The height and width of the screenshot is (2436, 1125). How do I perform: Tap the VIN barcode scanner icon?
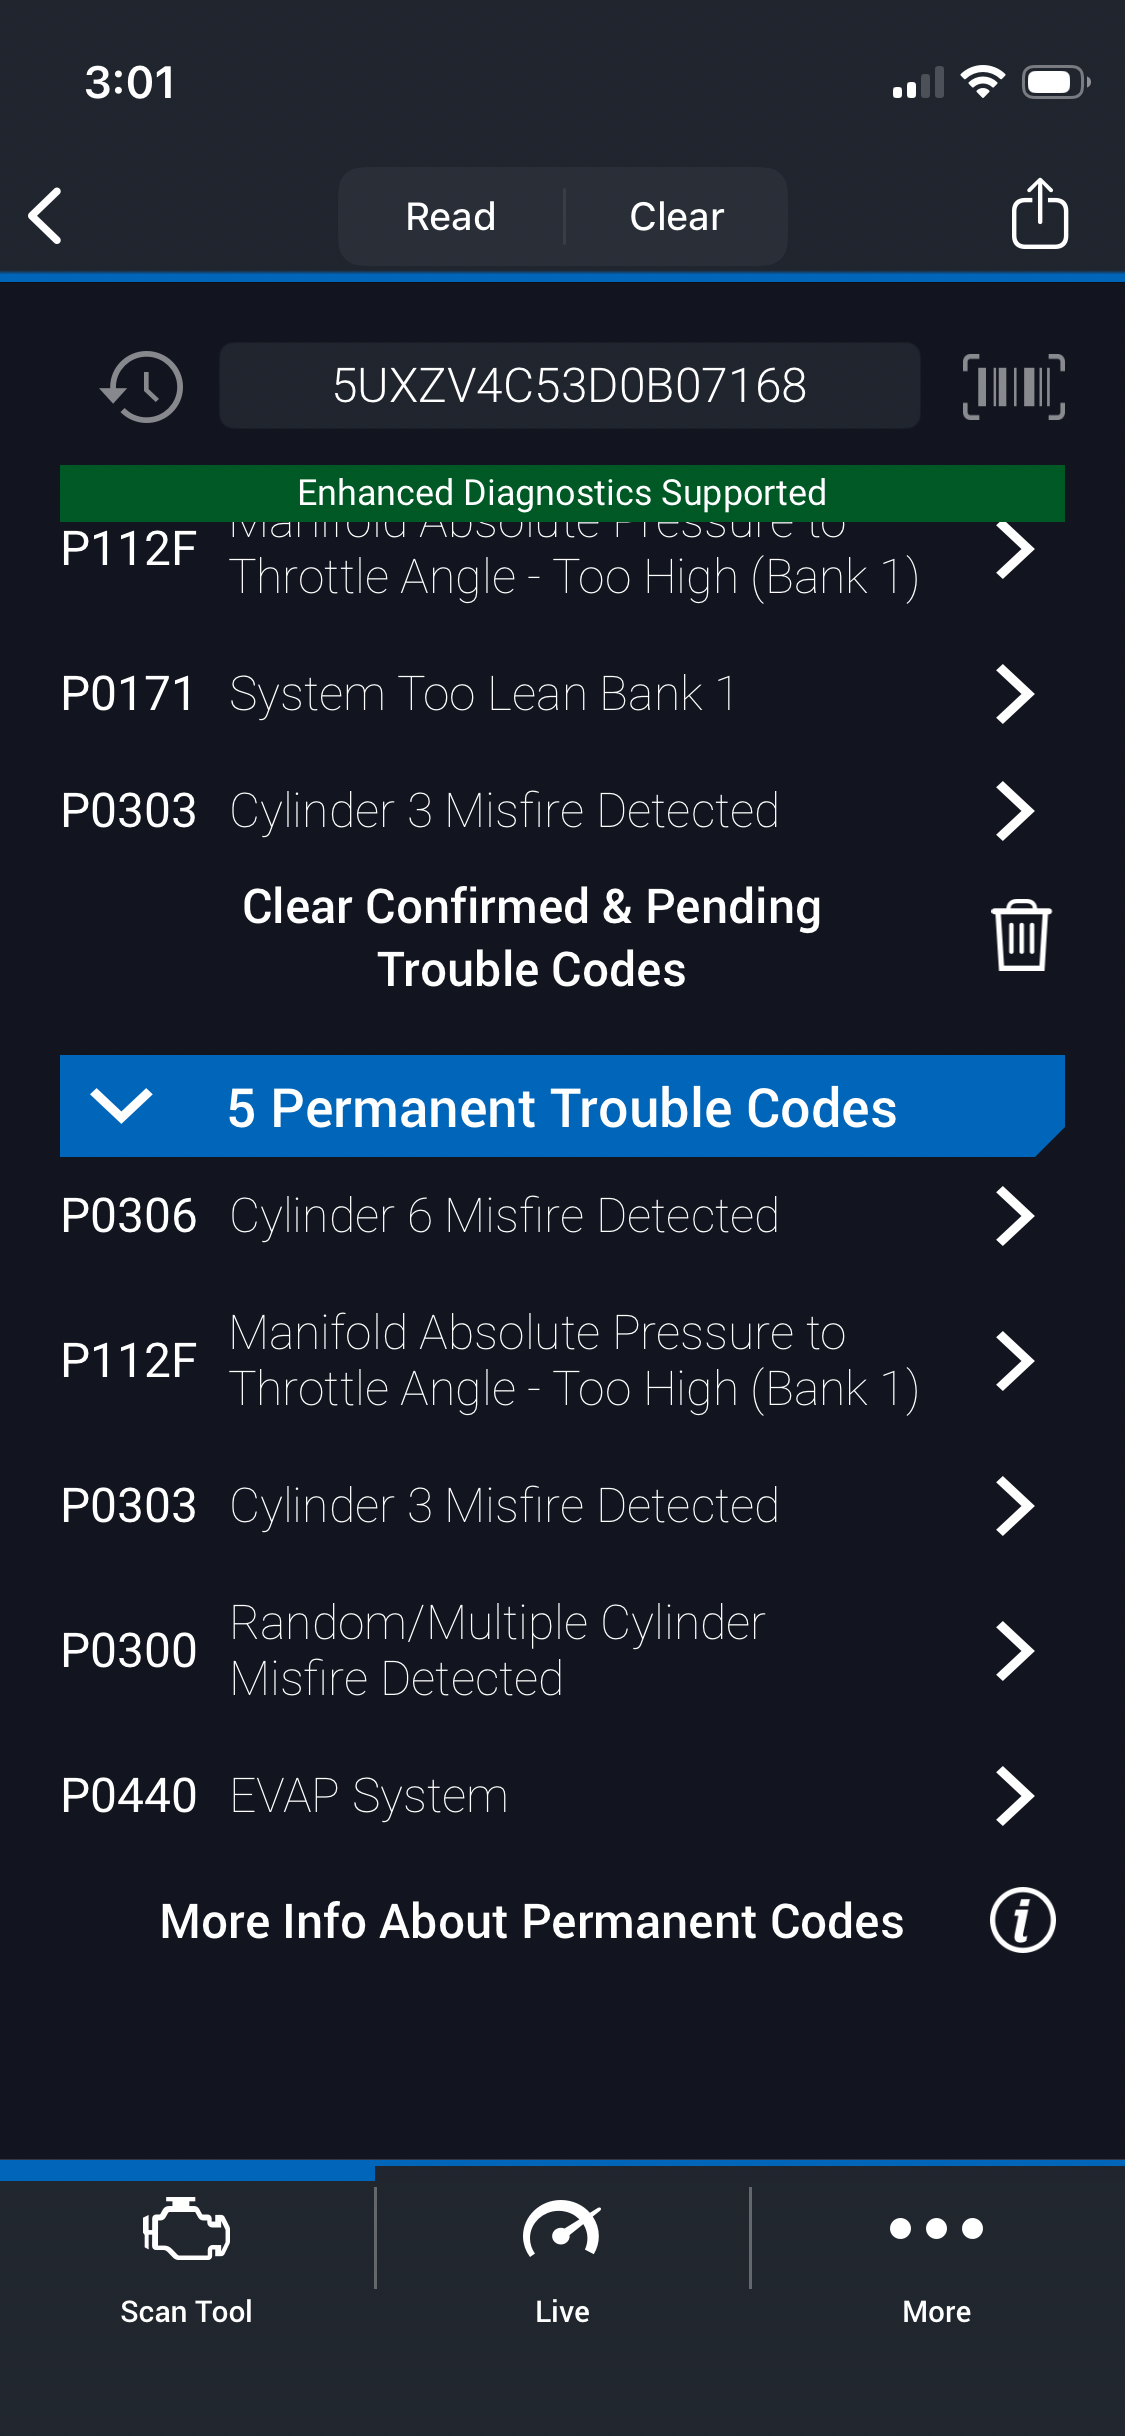coord(1013,386)
